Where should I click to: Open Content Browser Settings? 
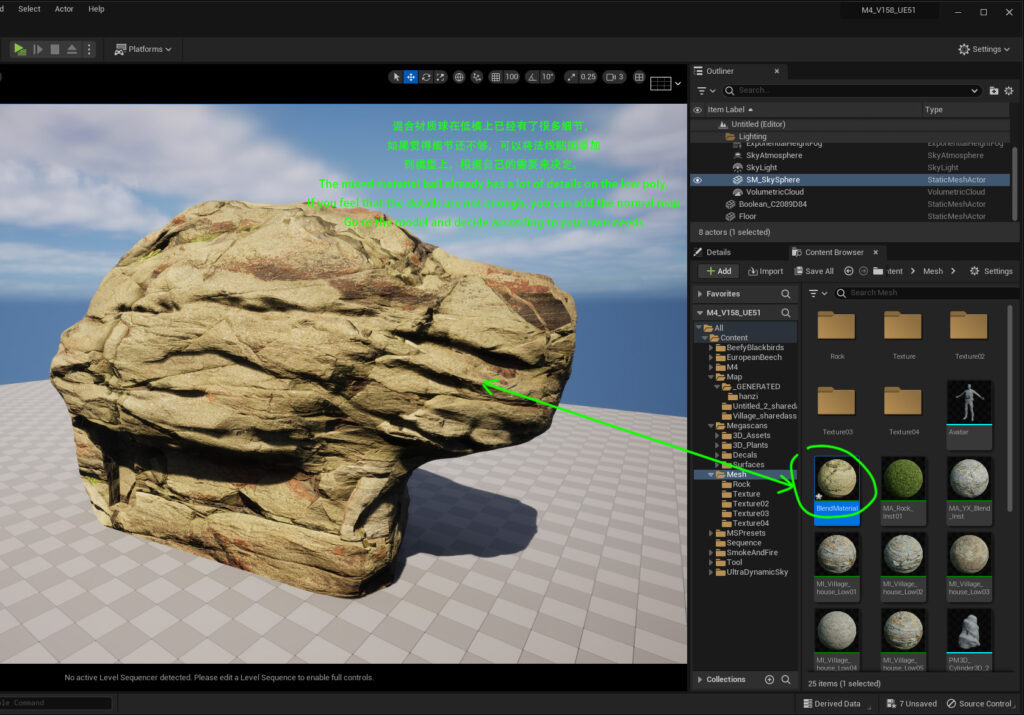coord(991,271)
